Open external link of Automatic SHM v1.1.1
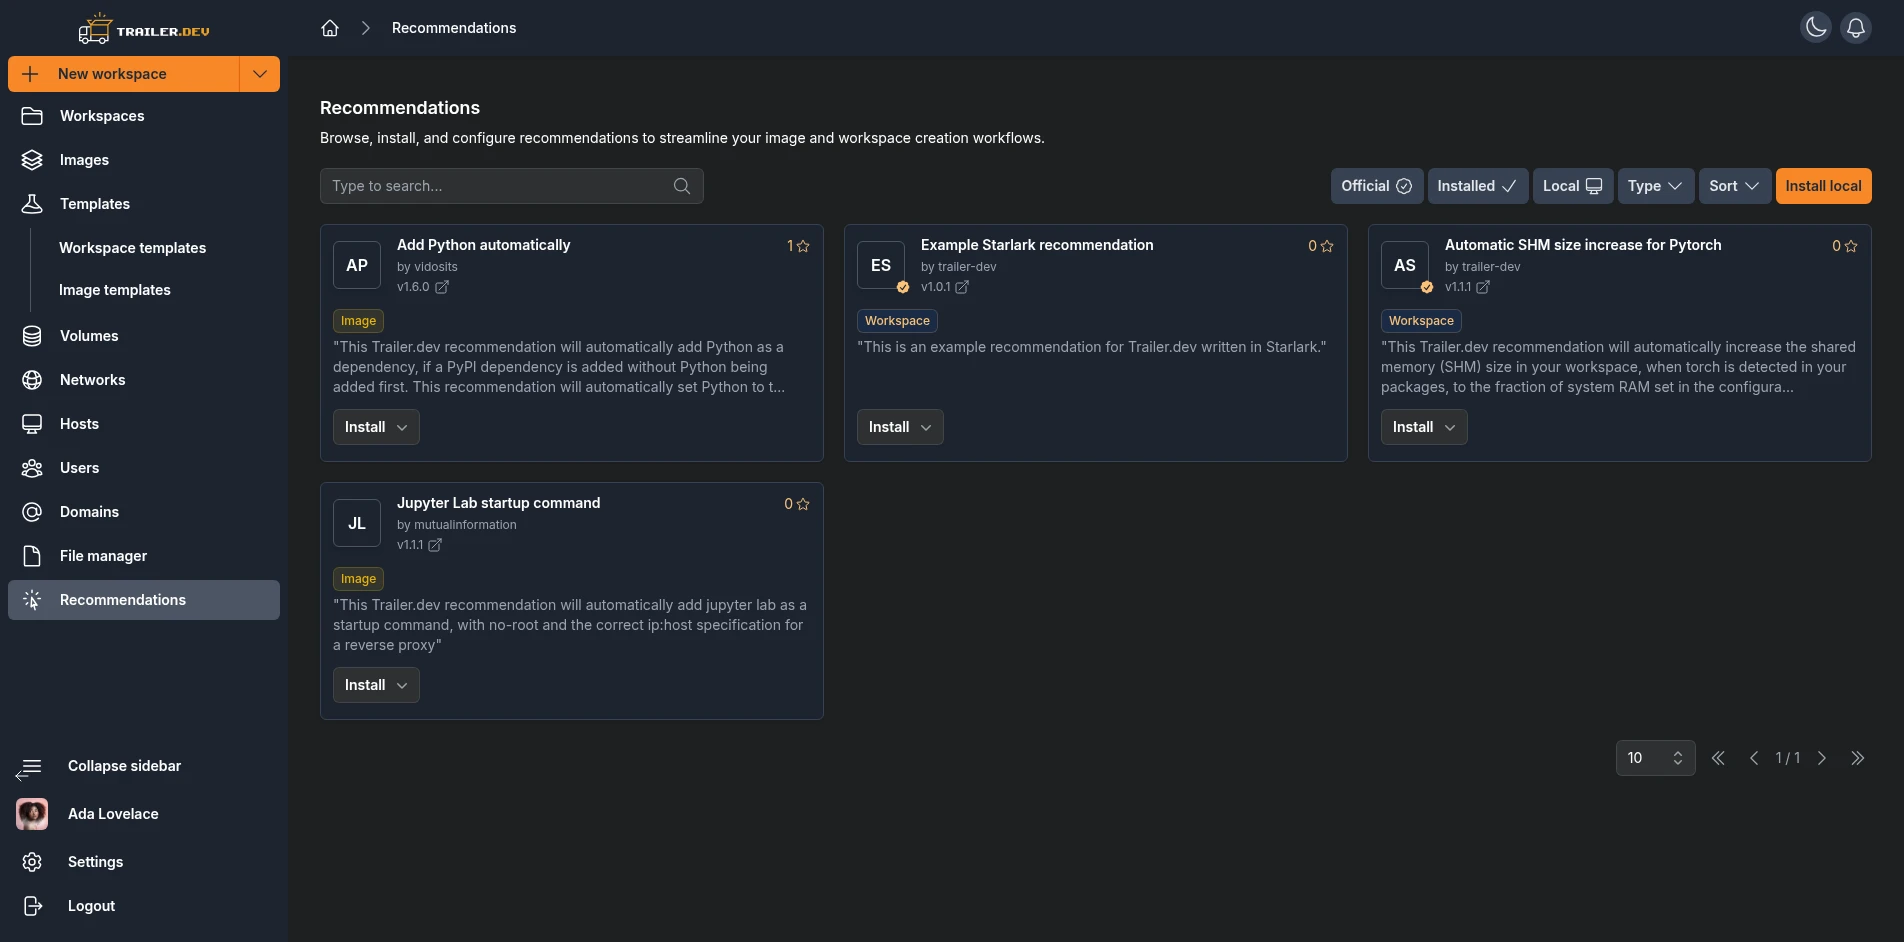 click(x=1483, y=287)
